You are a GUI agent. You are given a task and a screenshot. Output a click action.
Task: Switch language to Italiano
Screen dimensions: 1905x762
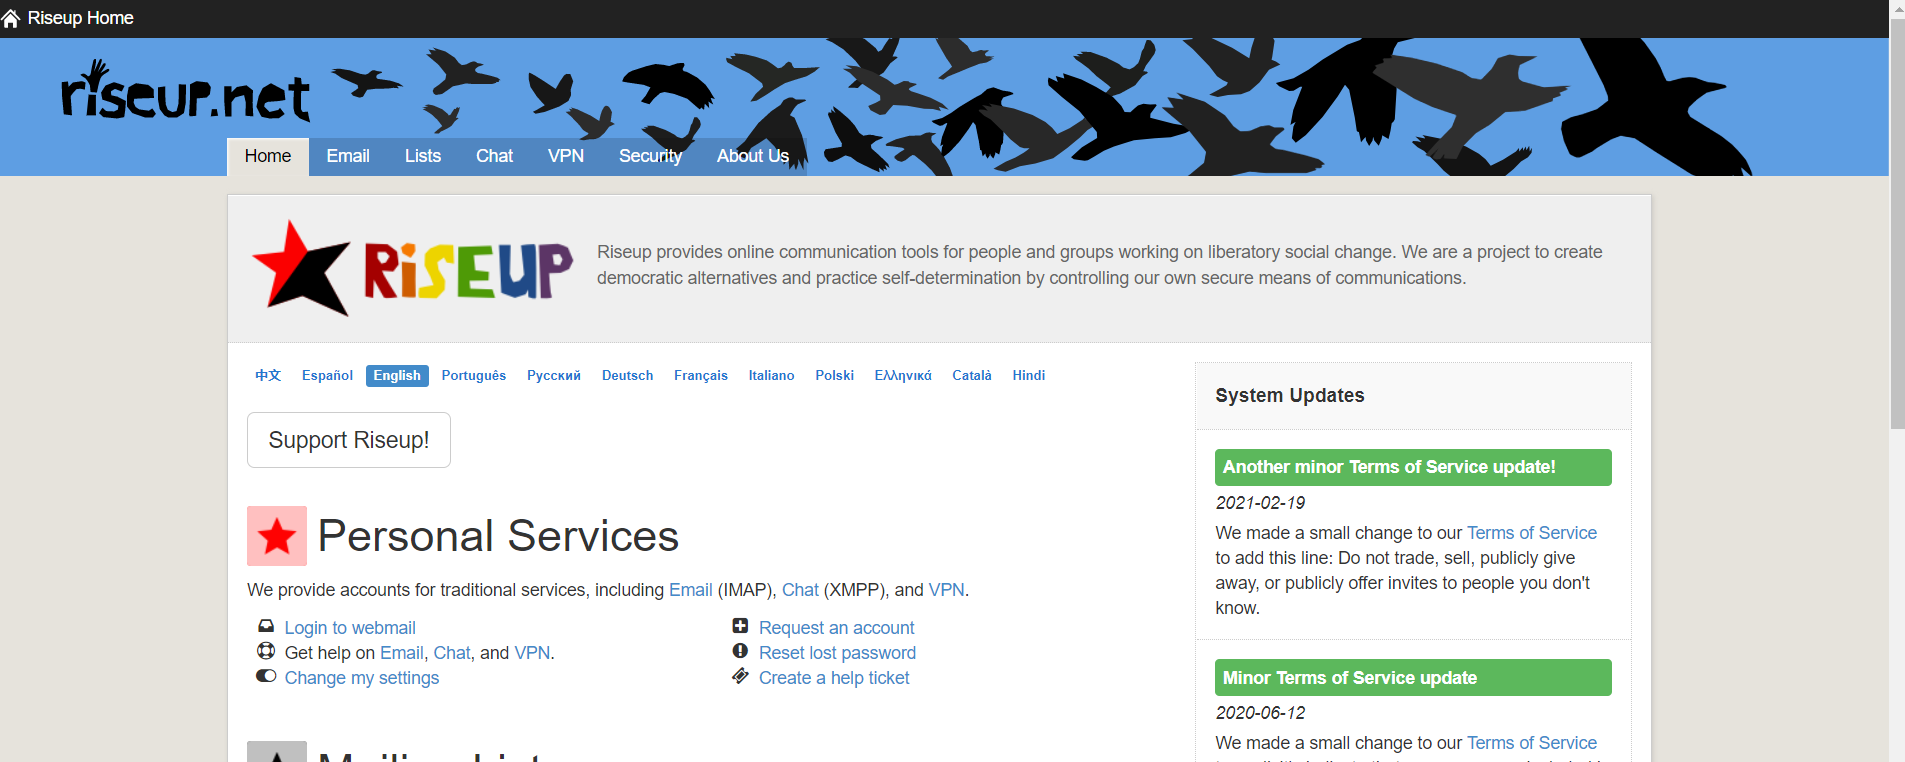coord(771,376)
